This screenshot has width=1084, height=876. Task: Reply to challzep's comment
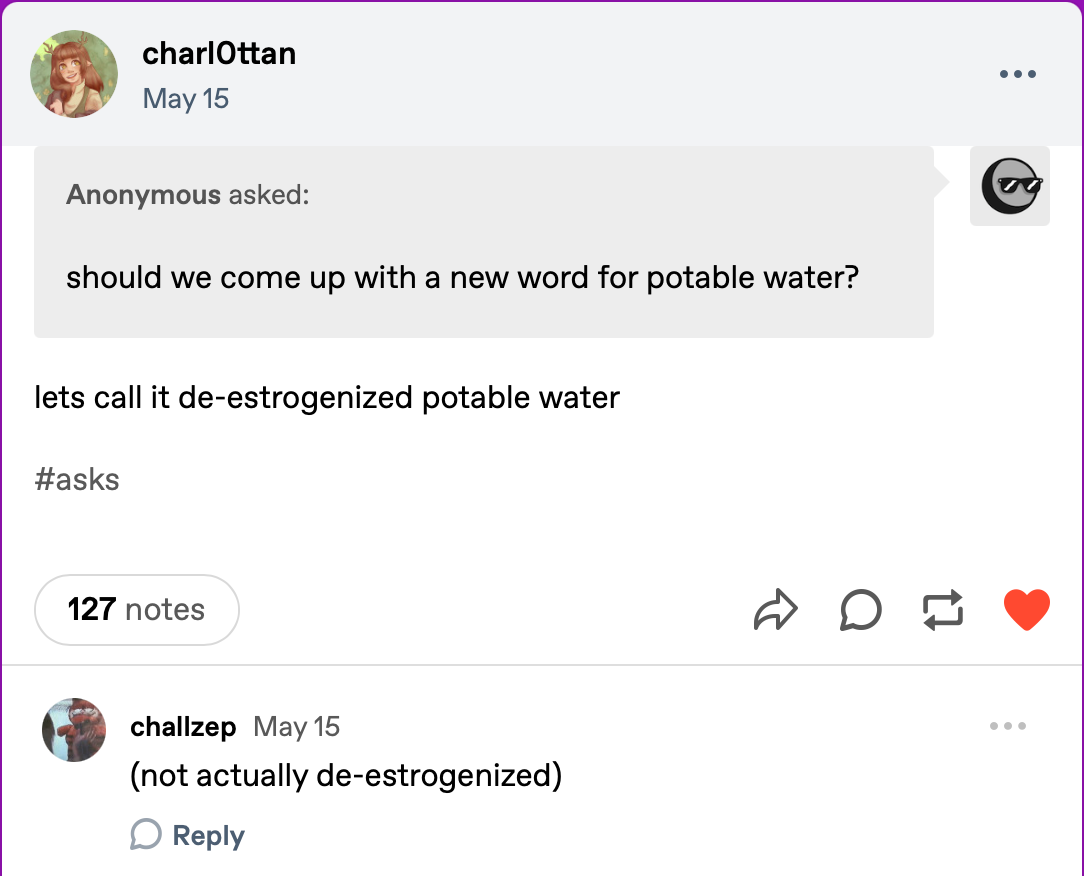187,835
